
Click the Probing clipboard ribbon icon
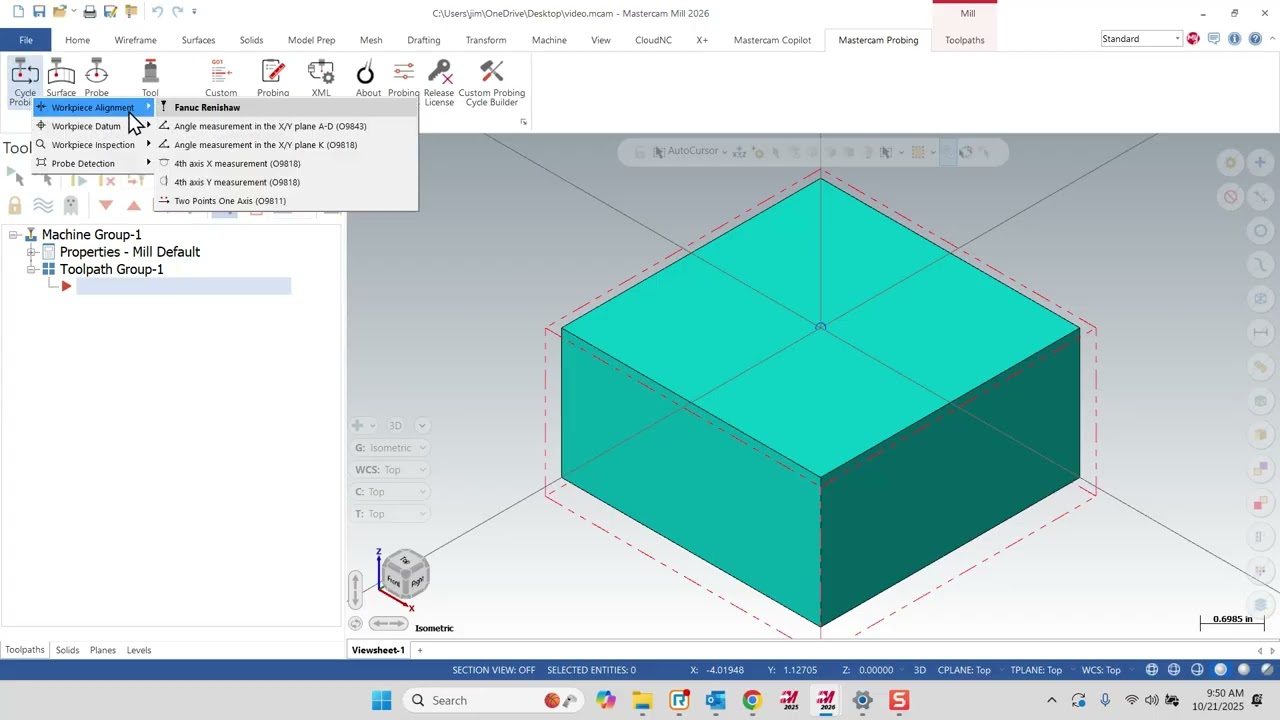click(x=273, y=78)
